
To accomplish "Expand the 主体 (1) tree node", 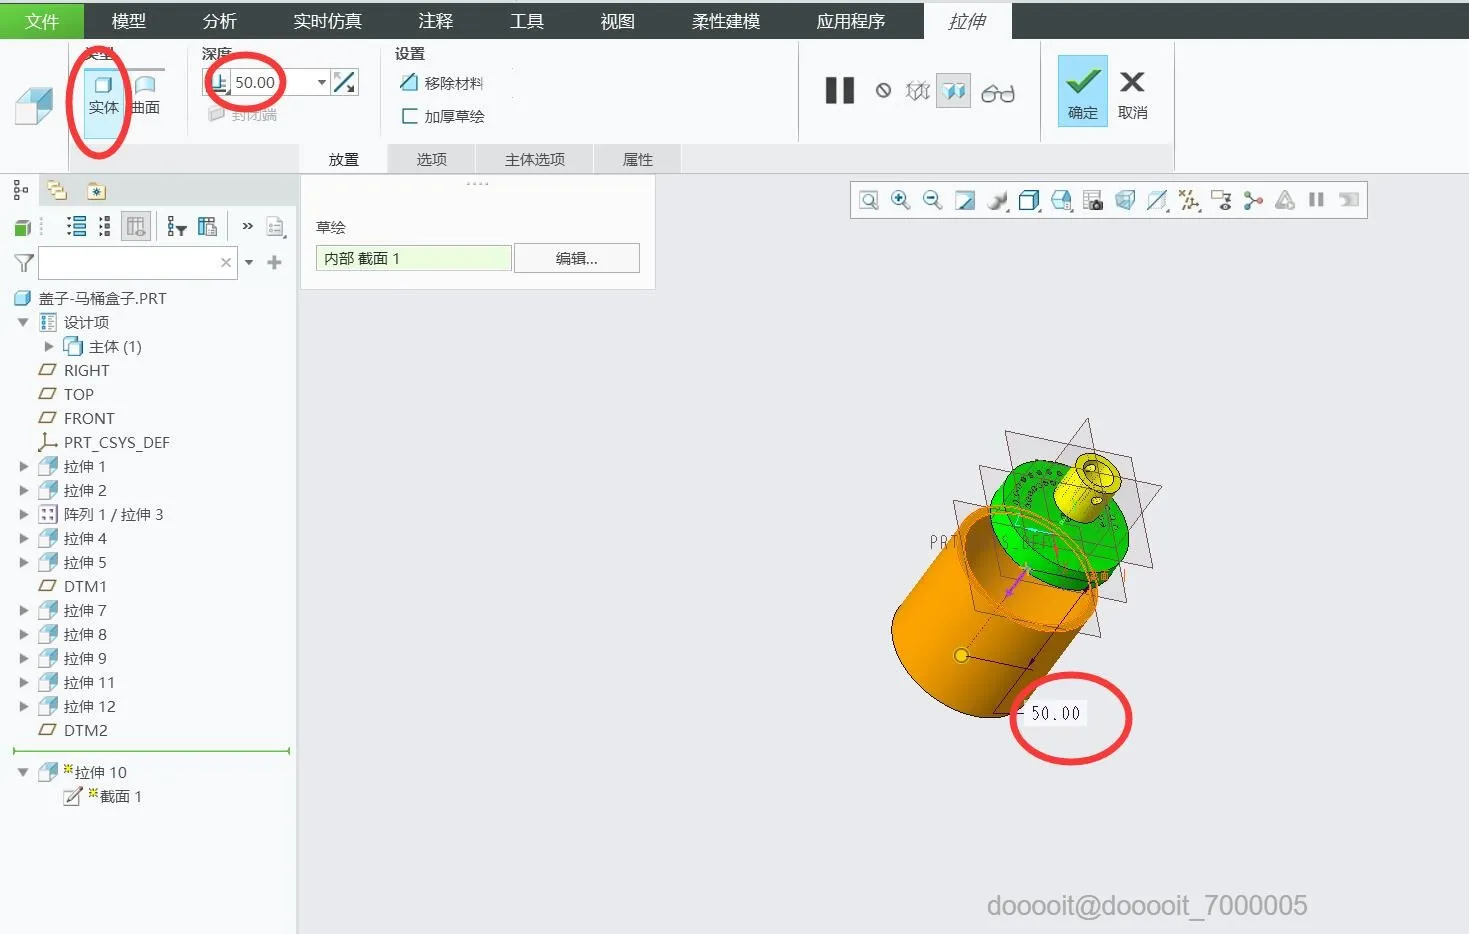I will [49, 346].
